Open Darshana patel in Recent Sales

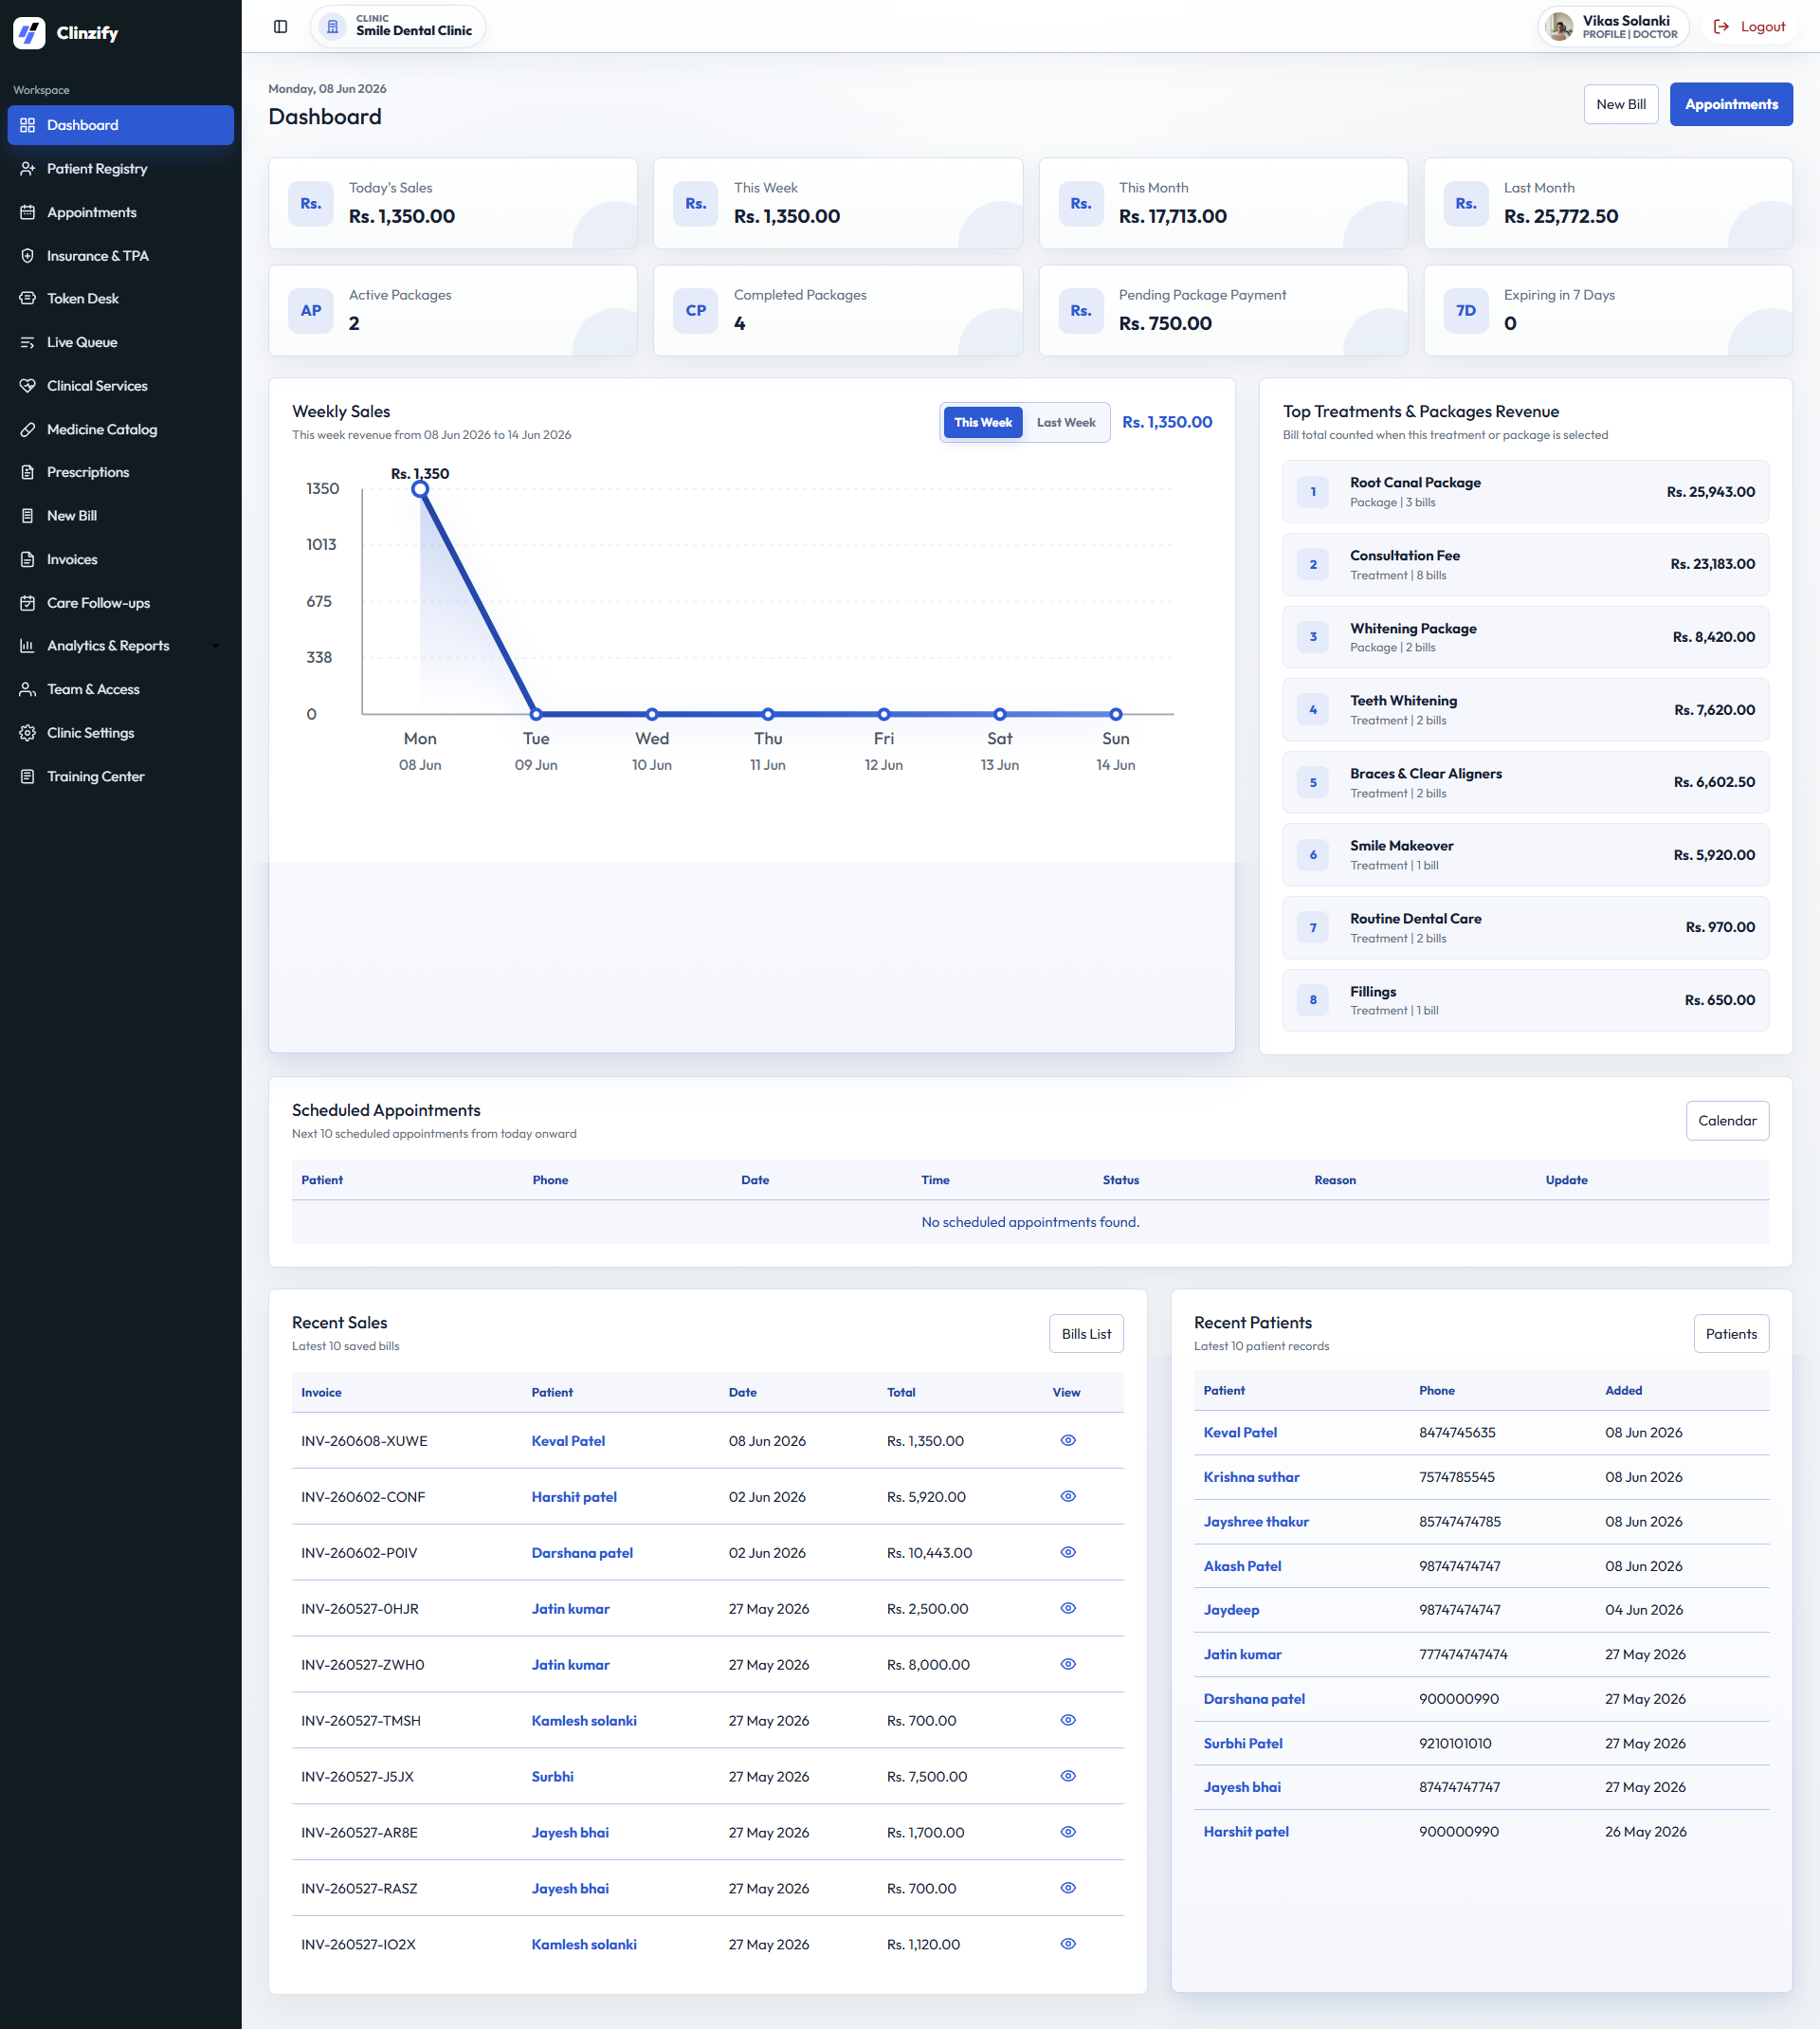tap(582, 1553)
